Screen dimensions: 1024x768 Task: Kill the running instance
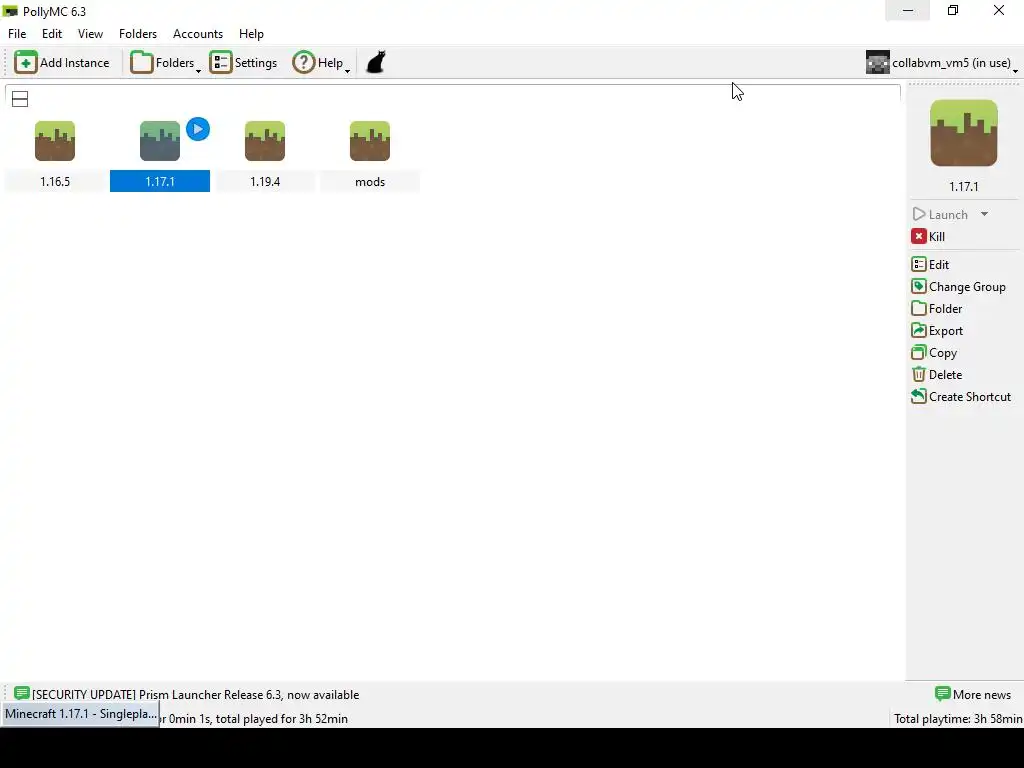pos(928,236)
